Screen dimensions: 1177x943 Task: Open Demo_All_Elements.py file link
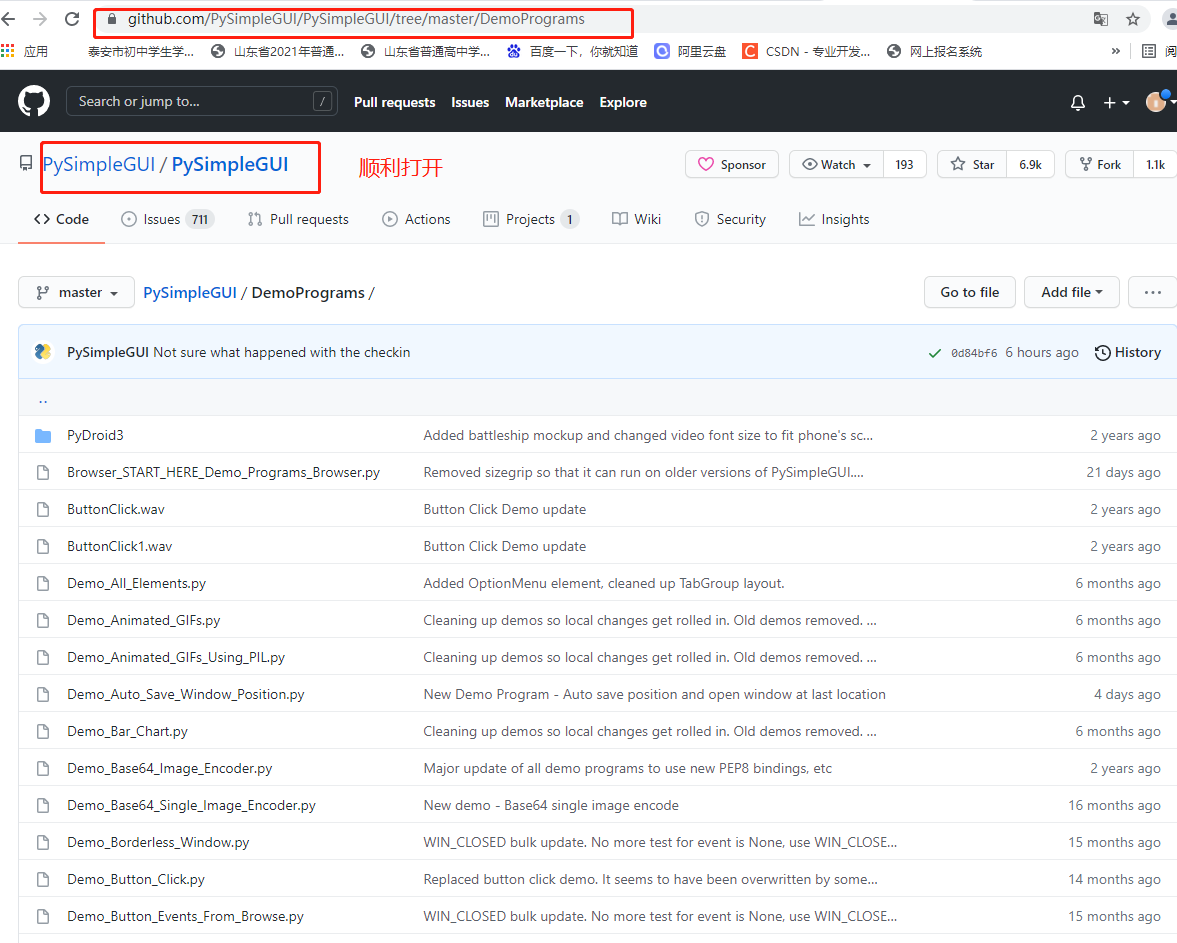click(136, 582)
